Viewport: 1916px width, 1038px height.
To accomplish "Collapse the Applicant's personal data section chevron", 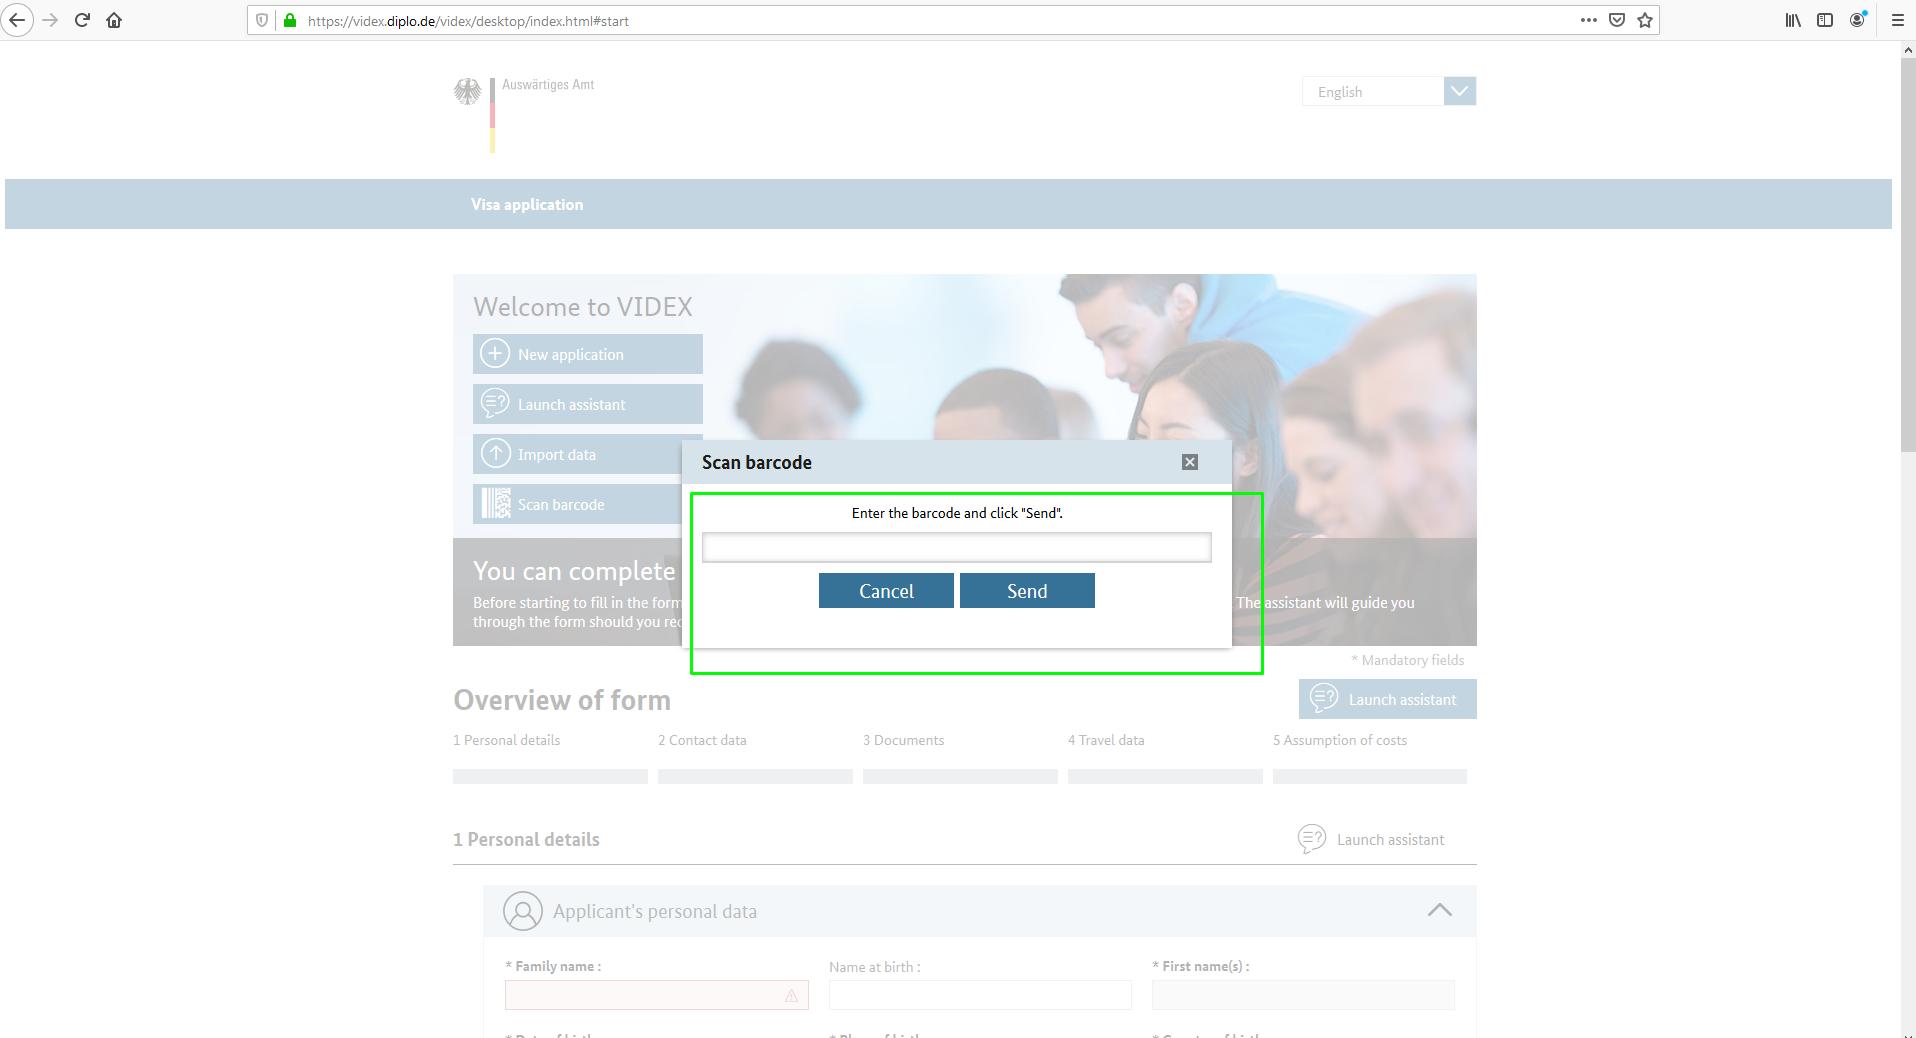I will pos(1440,910).
